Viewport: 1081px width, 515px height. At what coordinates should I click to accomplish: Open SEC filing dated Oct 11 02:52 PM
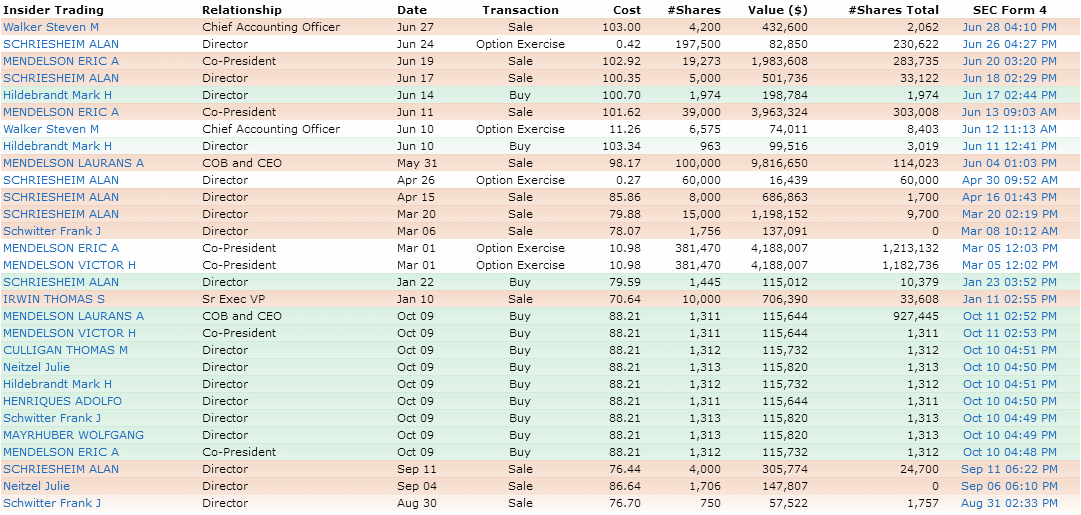coord(1009,316)
